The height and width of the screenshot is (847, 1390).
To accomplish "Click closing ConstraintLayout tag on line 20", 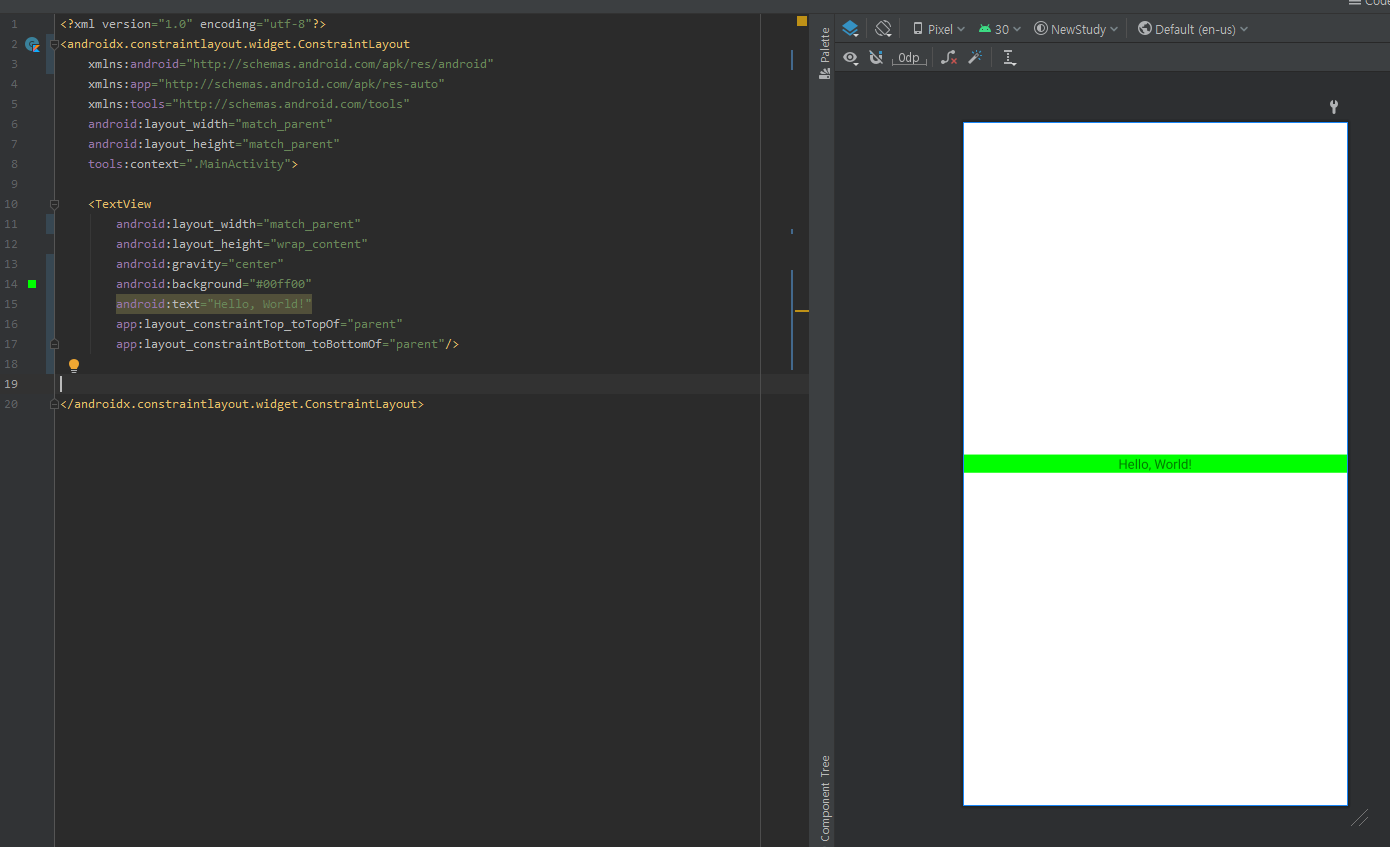I will point(242,404).
